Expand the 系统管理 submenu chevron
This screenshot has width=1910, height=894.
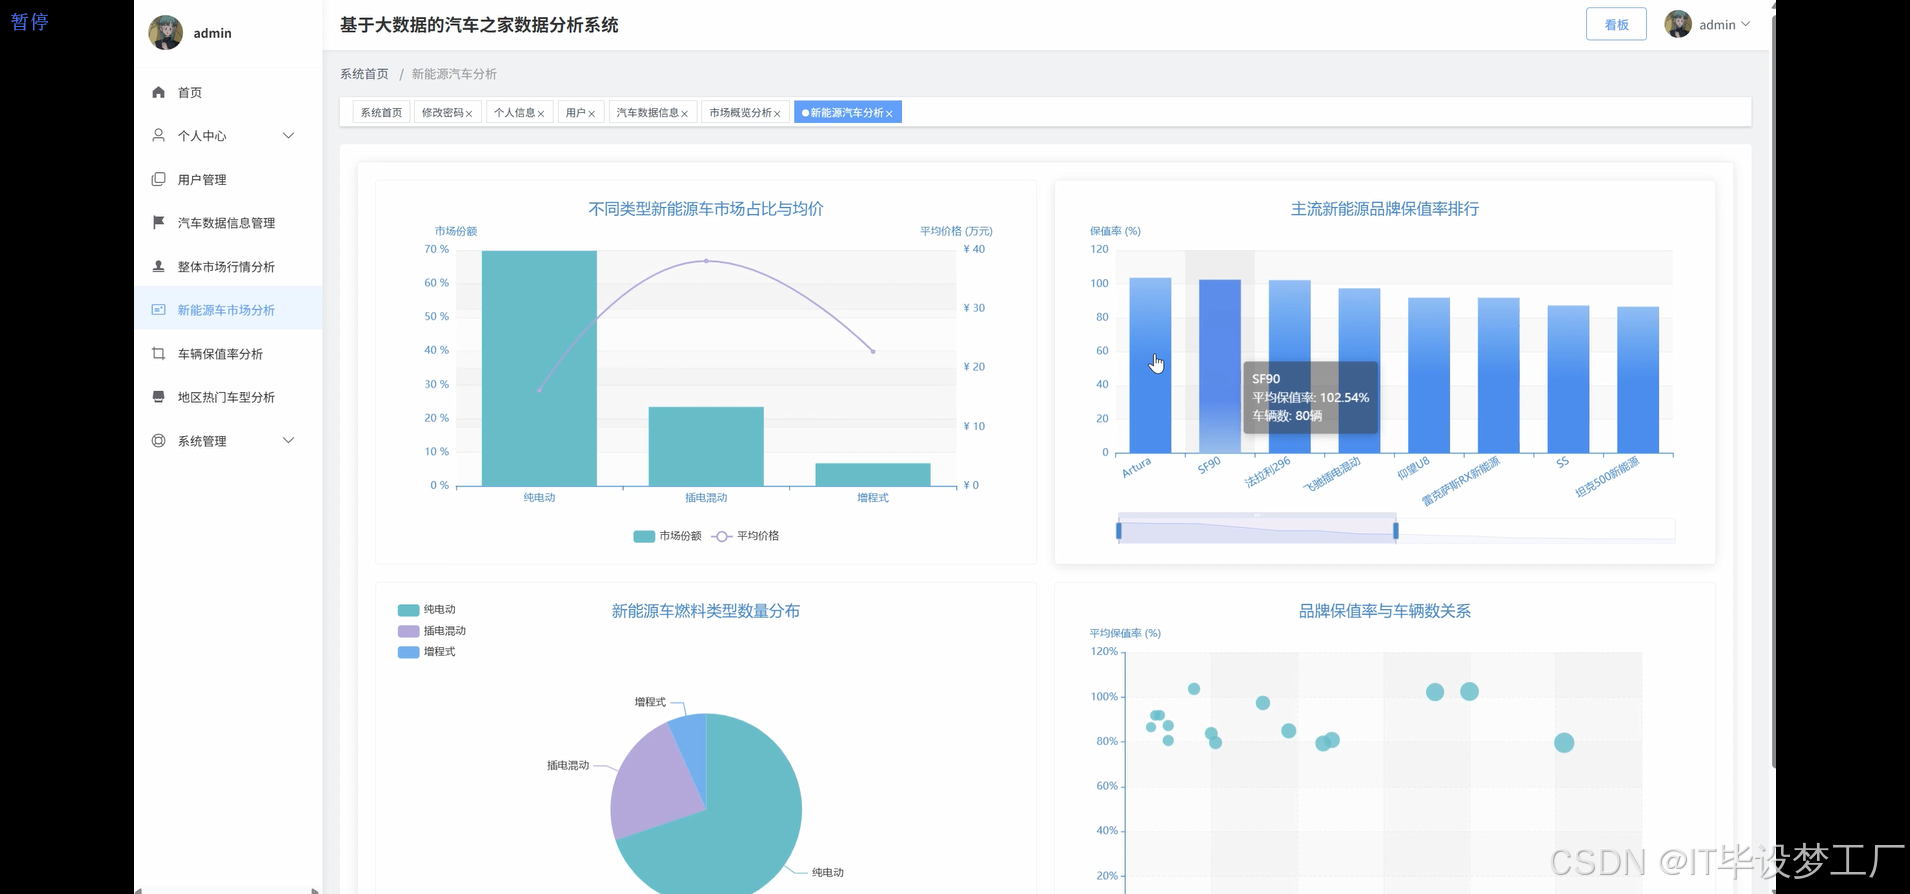(x=289, y=440)
